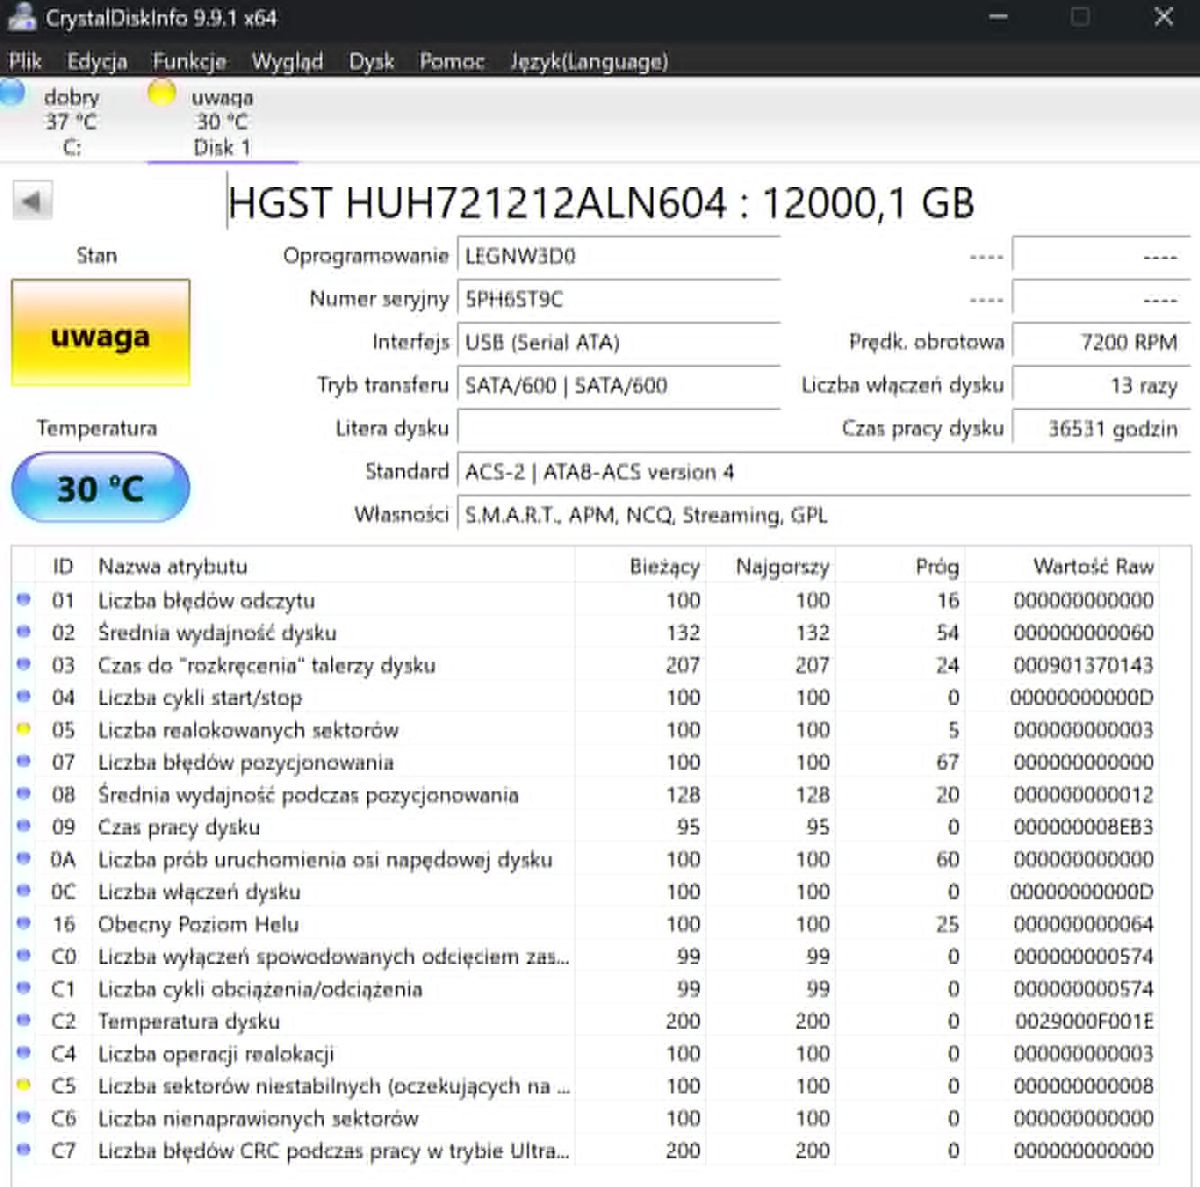Click status dot for attribute 0C
Image resolution: width=1200 pixels, height=1187 pixels.
point(23,891)
